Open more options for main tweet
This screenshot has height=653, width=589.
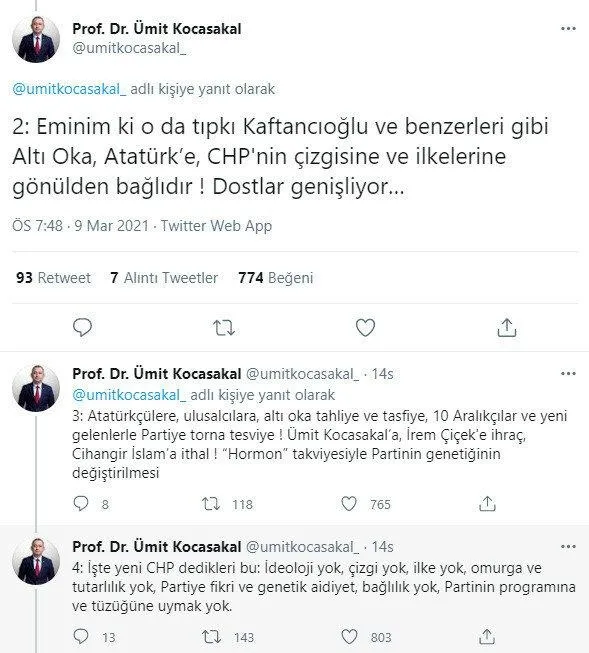(x=568, y=29)
